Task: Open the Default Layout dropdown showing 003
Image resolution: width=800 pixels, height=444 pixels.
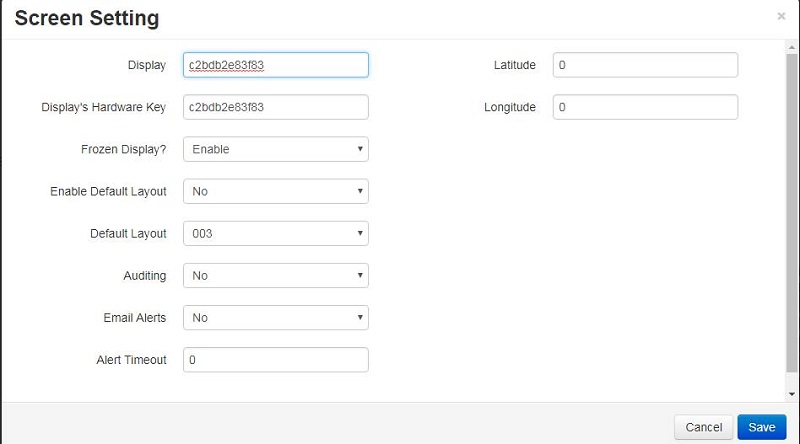Action: [276, 233]
